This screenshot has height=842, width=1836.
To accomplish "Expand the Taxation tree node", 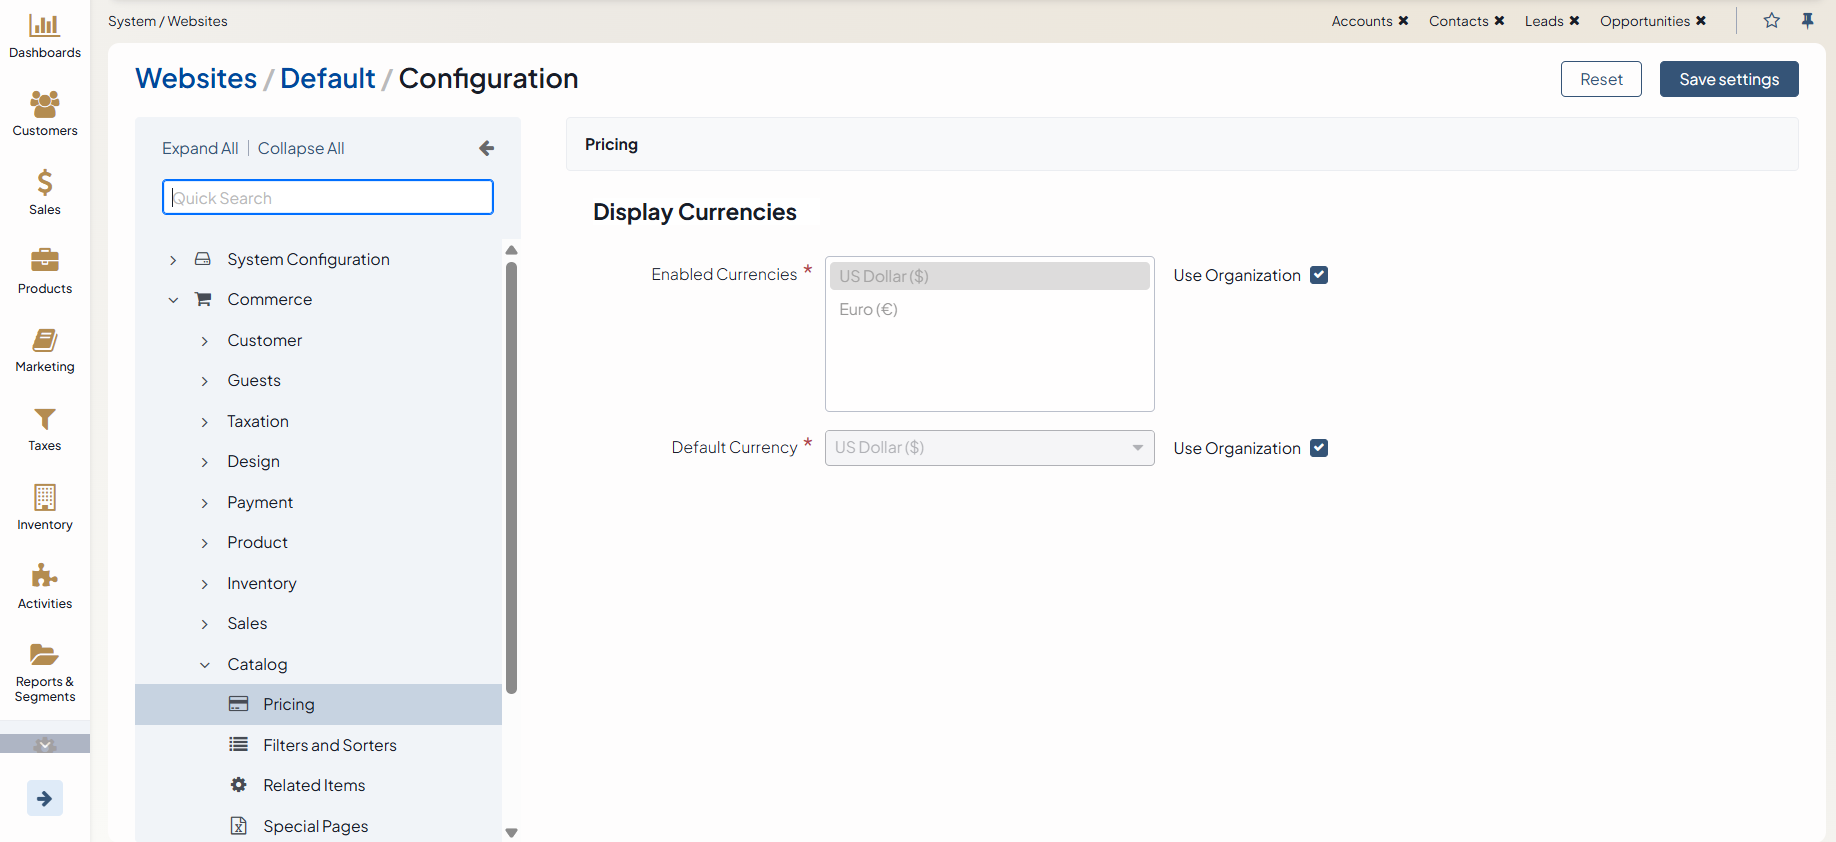I will click(x=205, y=422).
